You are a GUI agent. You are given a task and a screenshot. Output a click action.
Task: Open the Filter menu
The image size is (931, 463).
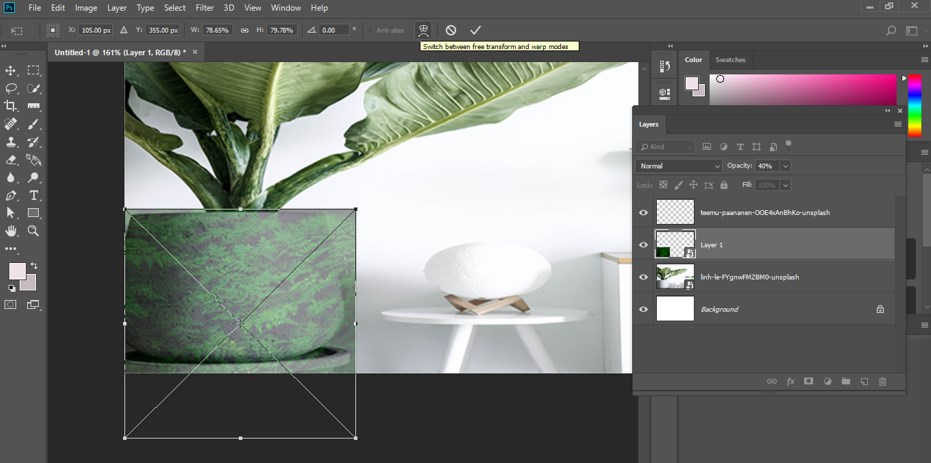point(205,8)
